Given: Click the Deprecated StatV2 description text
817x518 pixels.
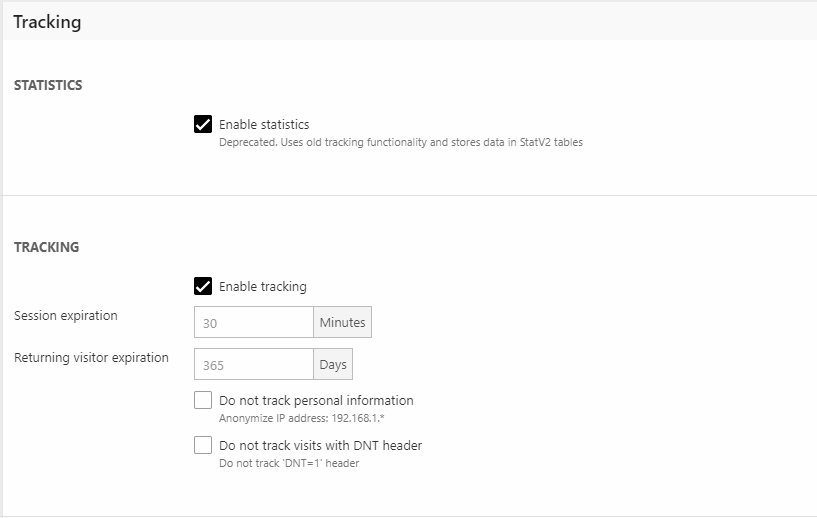Looking at the screenshot, I should pos(400,142).
